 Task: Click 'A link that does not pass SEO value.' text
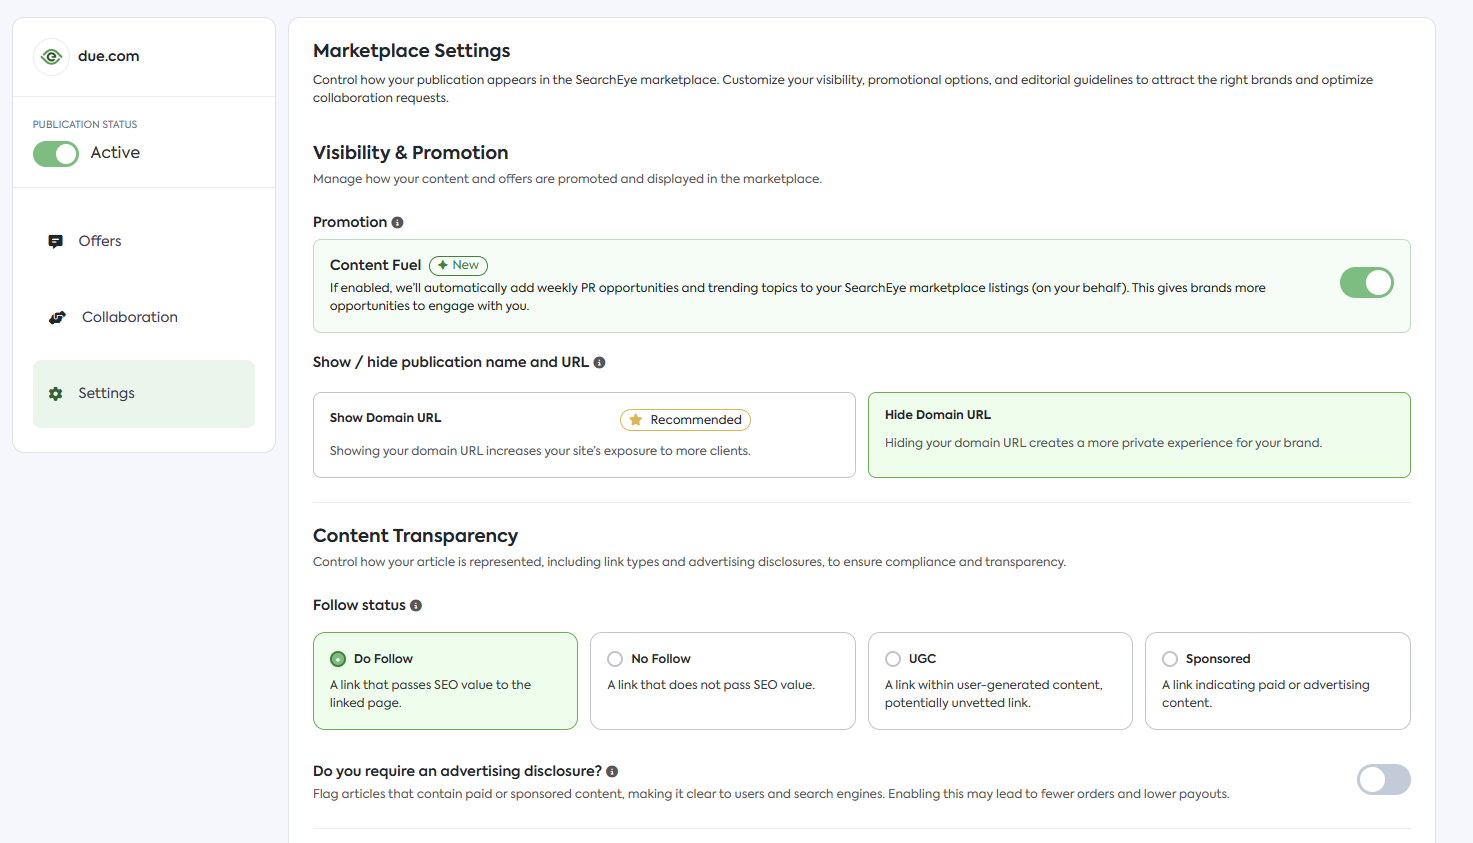click(711, 685)
